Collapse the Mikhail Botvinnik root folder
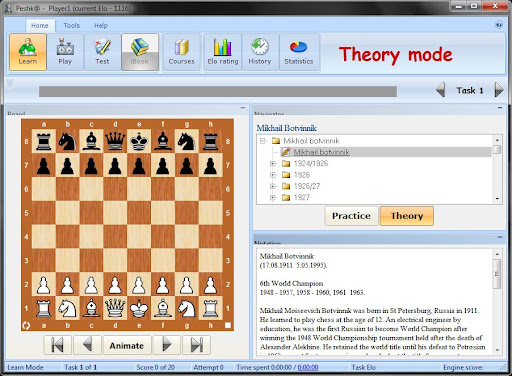This screenshot has width=512, height=376. 263,141
